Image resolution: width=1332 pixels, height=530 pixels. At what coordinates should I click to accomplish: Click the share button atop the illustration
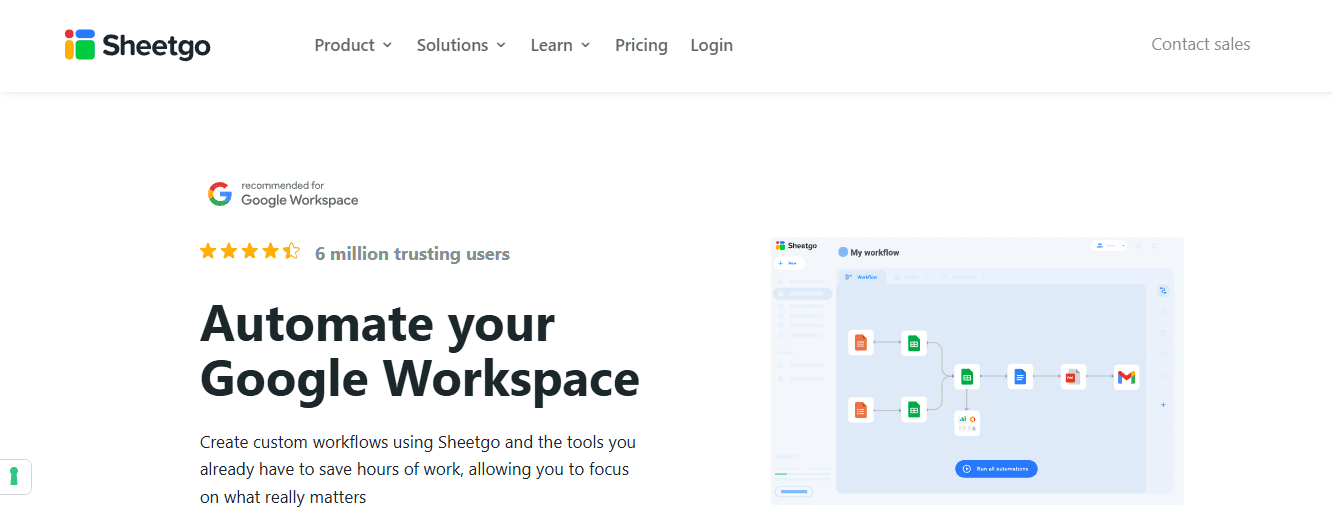pyautogui.click(x=1110, y=245)
